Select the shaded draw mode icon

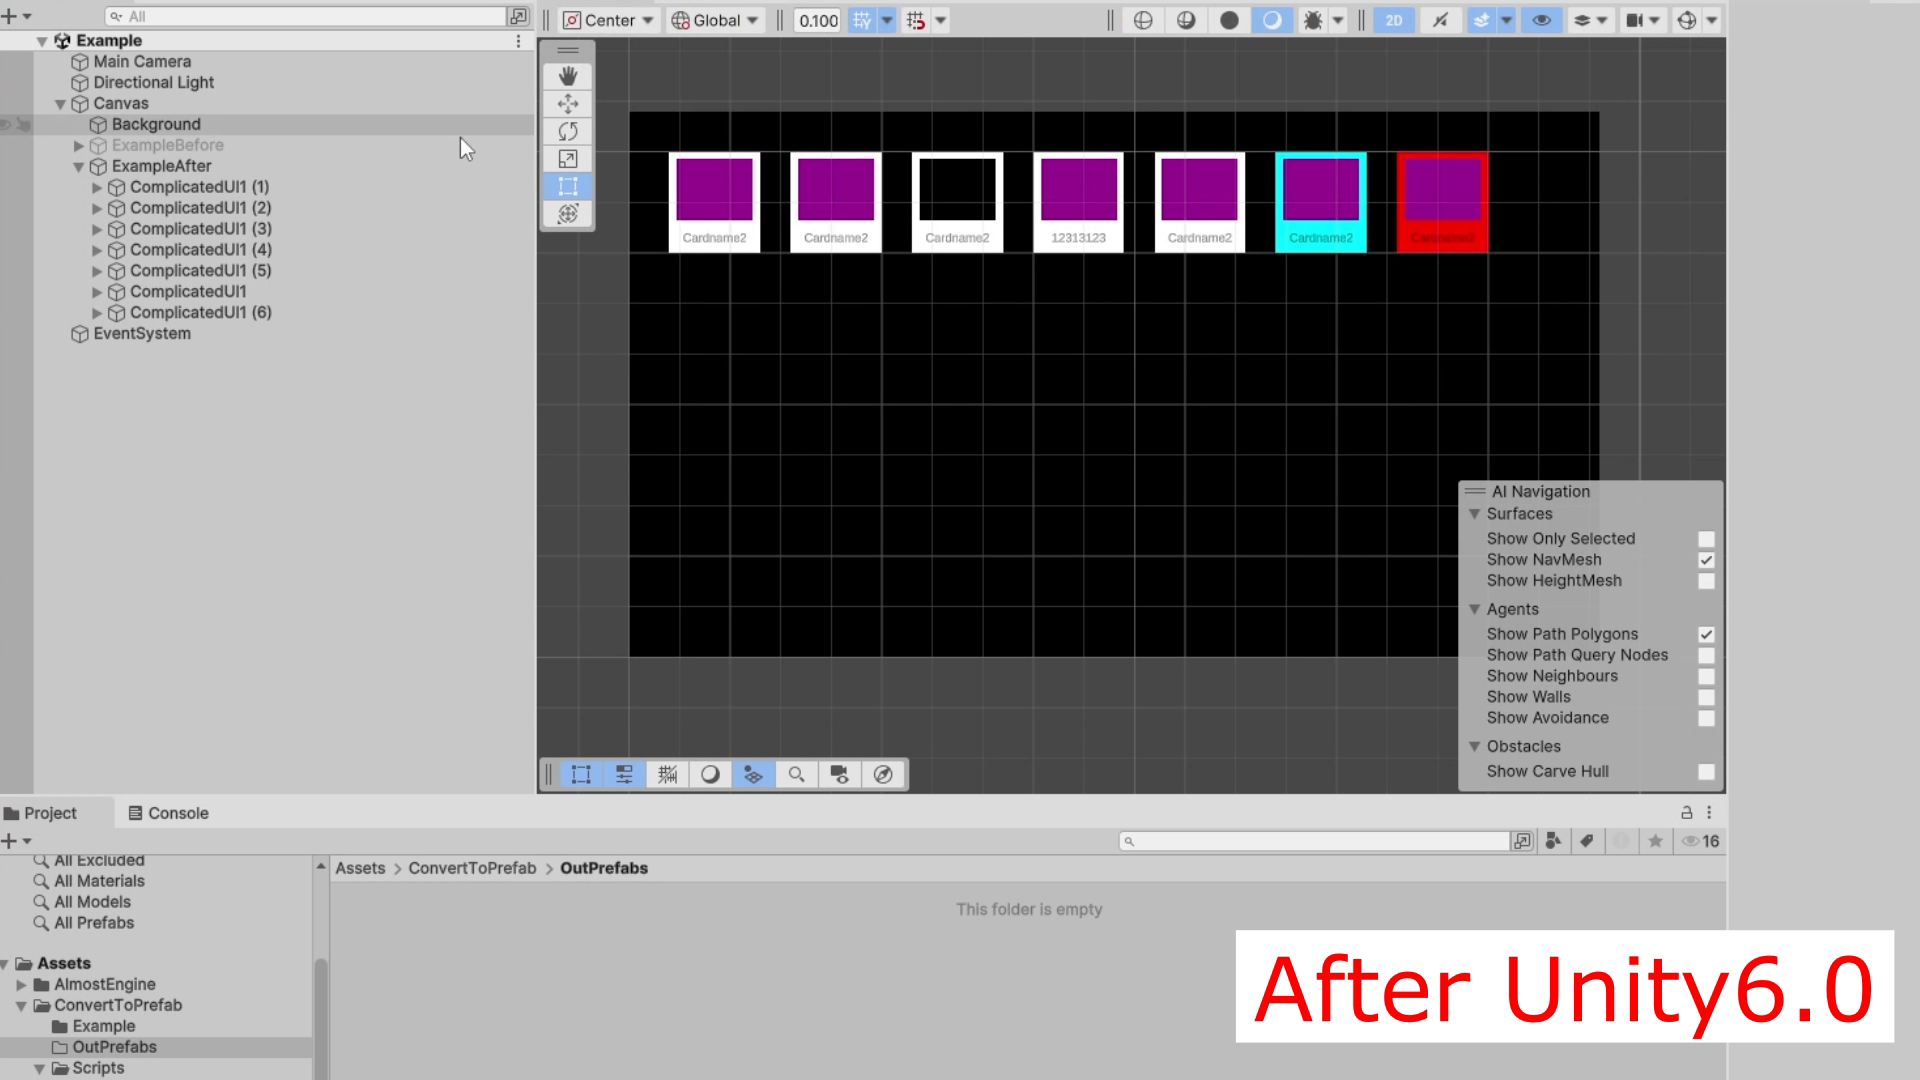click(1272, 20)
